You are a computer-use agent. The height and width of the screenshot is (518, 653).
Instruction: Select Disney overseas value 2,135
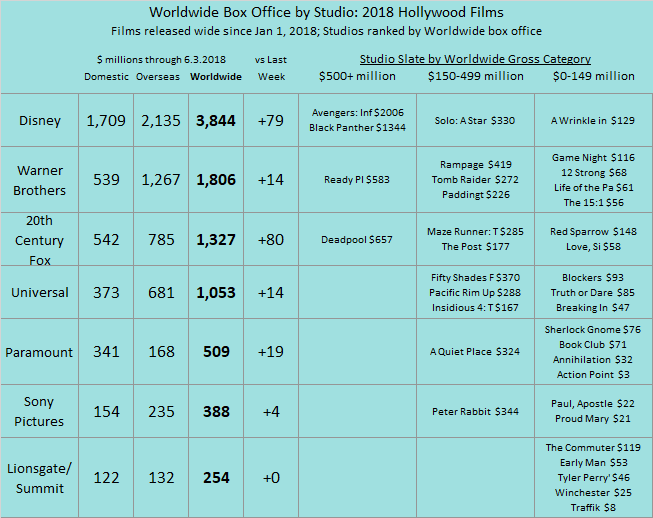(x=161, y=121)
